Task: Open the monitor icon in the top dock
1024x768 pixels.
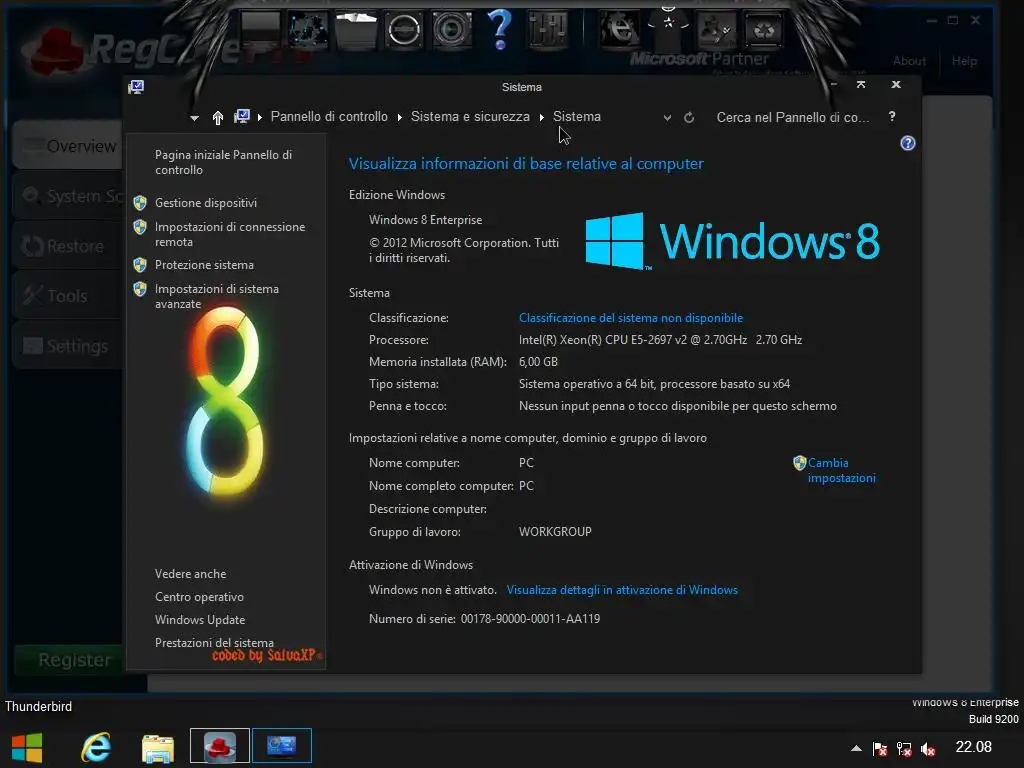Action: coord(260,29)
